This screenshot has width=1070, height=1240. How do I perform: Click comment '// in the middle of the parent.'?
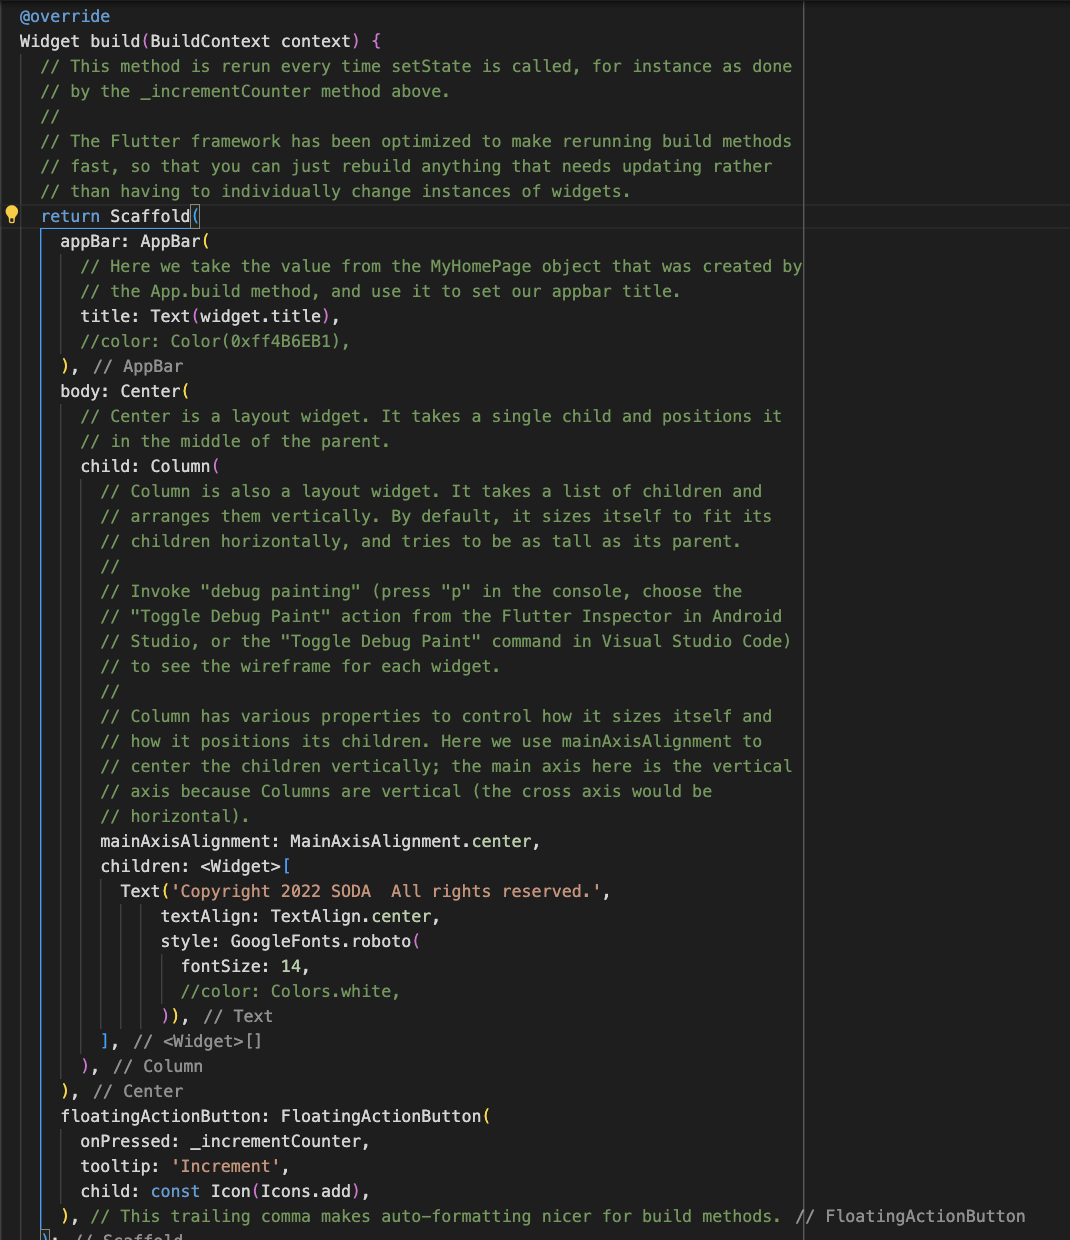pyautogui.click(x=235, y=441)
